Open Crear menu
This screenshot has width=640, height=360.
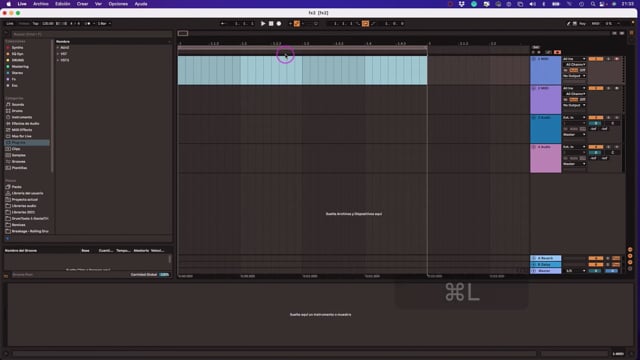[82, 4]
